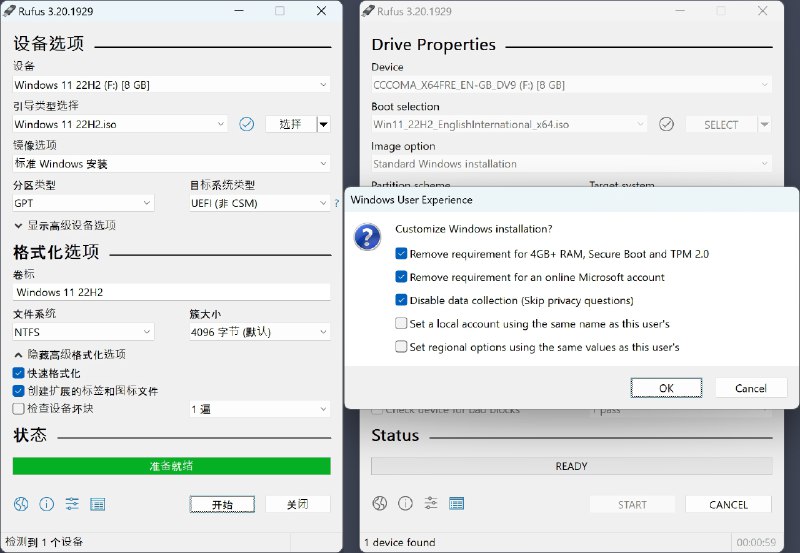Toggle the 快速格式化 quick format checkbox
800x553 pixels.
19,373
